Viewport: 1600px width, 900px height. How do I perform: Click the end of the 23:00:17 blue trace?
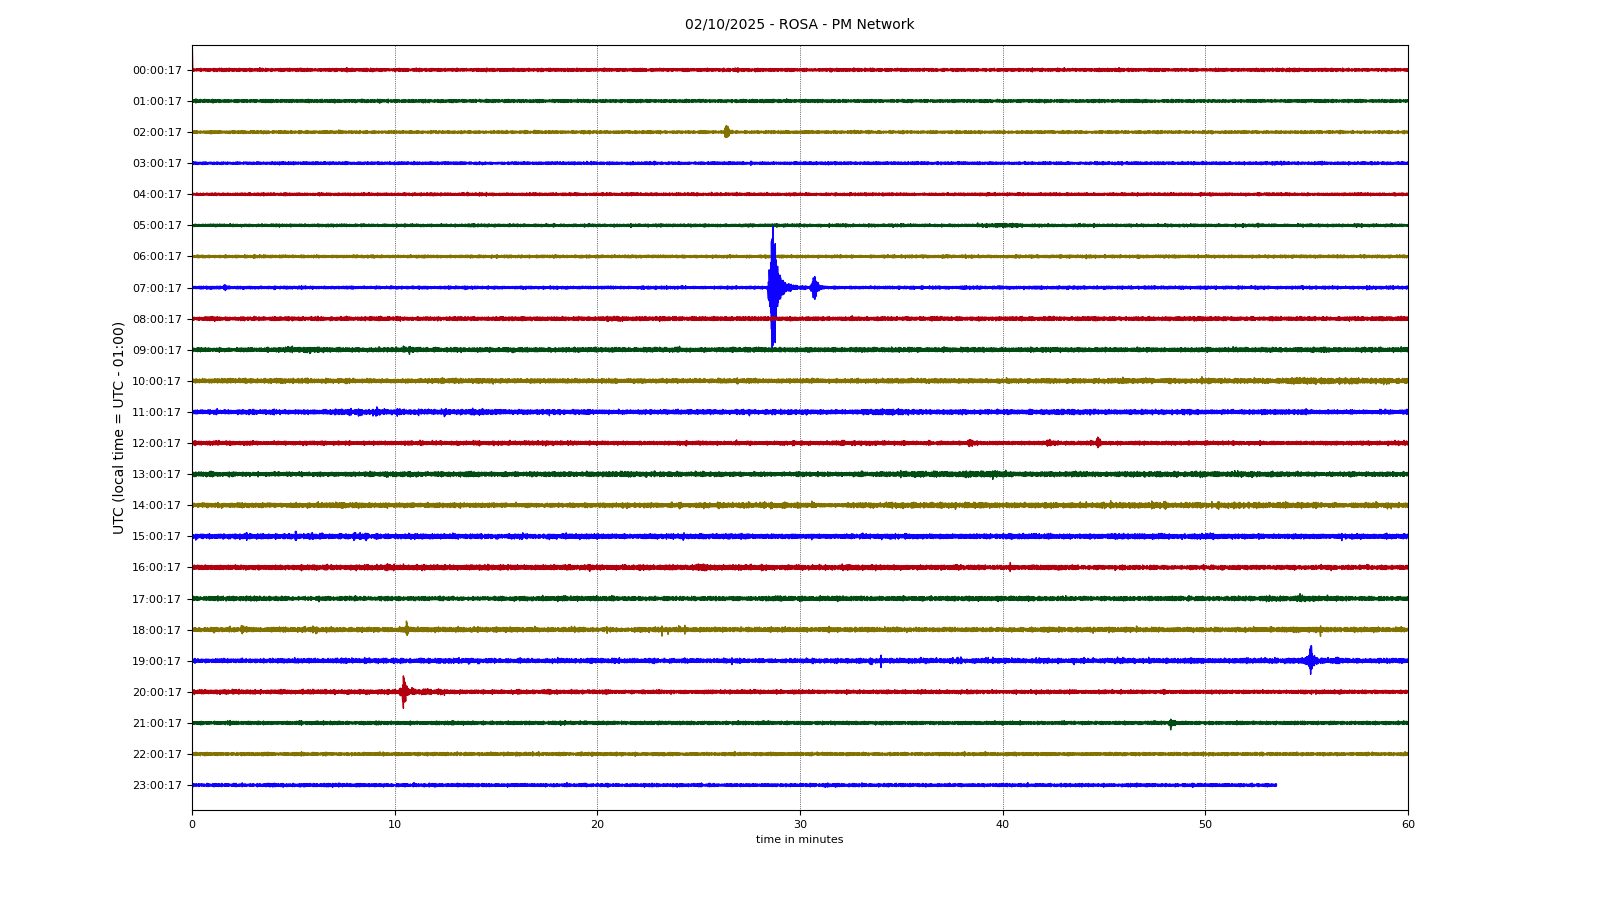[x=1275, y=785]
